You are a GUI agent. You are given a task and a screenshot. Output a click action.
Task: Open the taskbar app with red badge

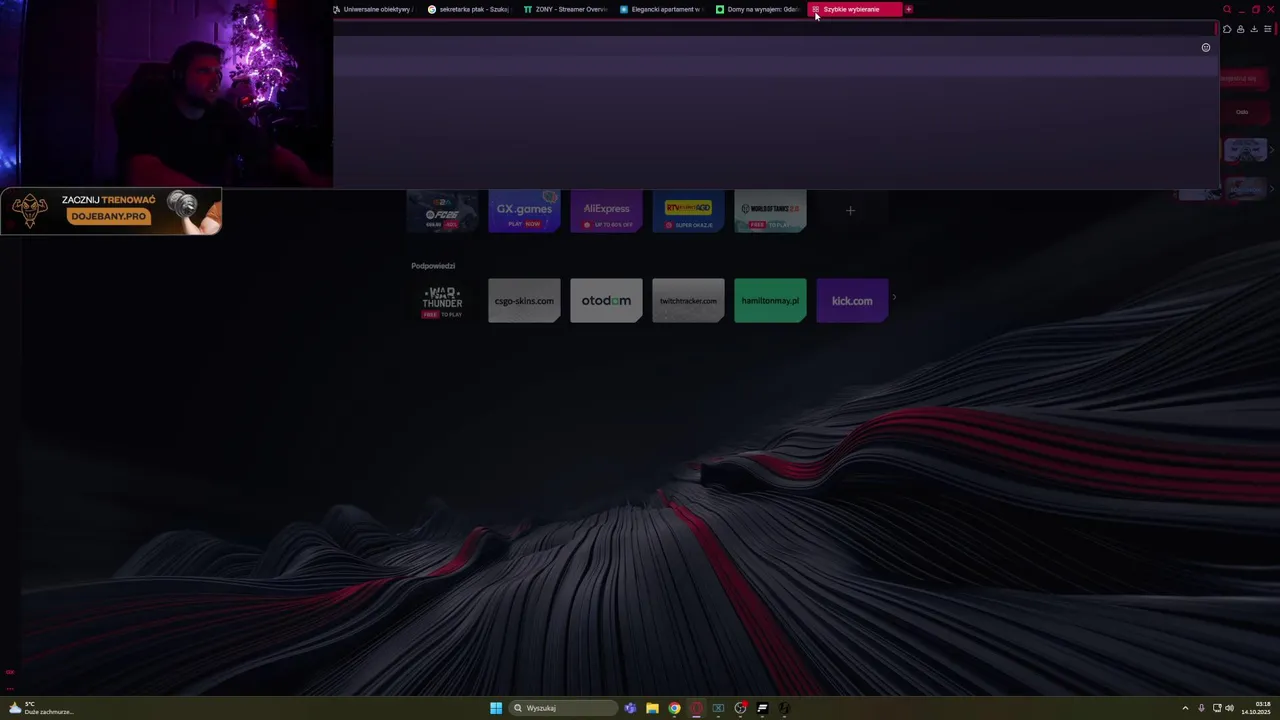click(741, 708)
